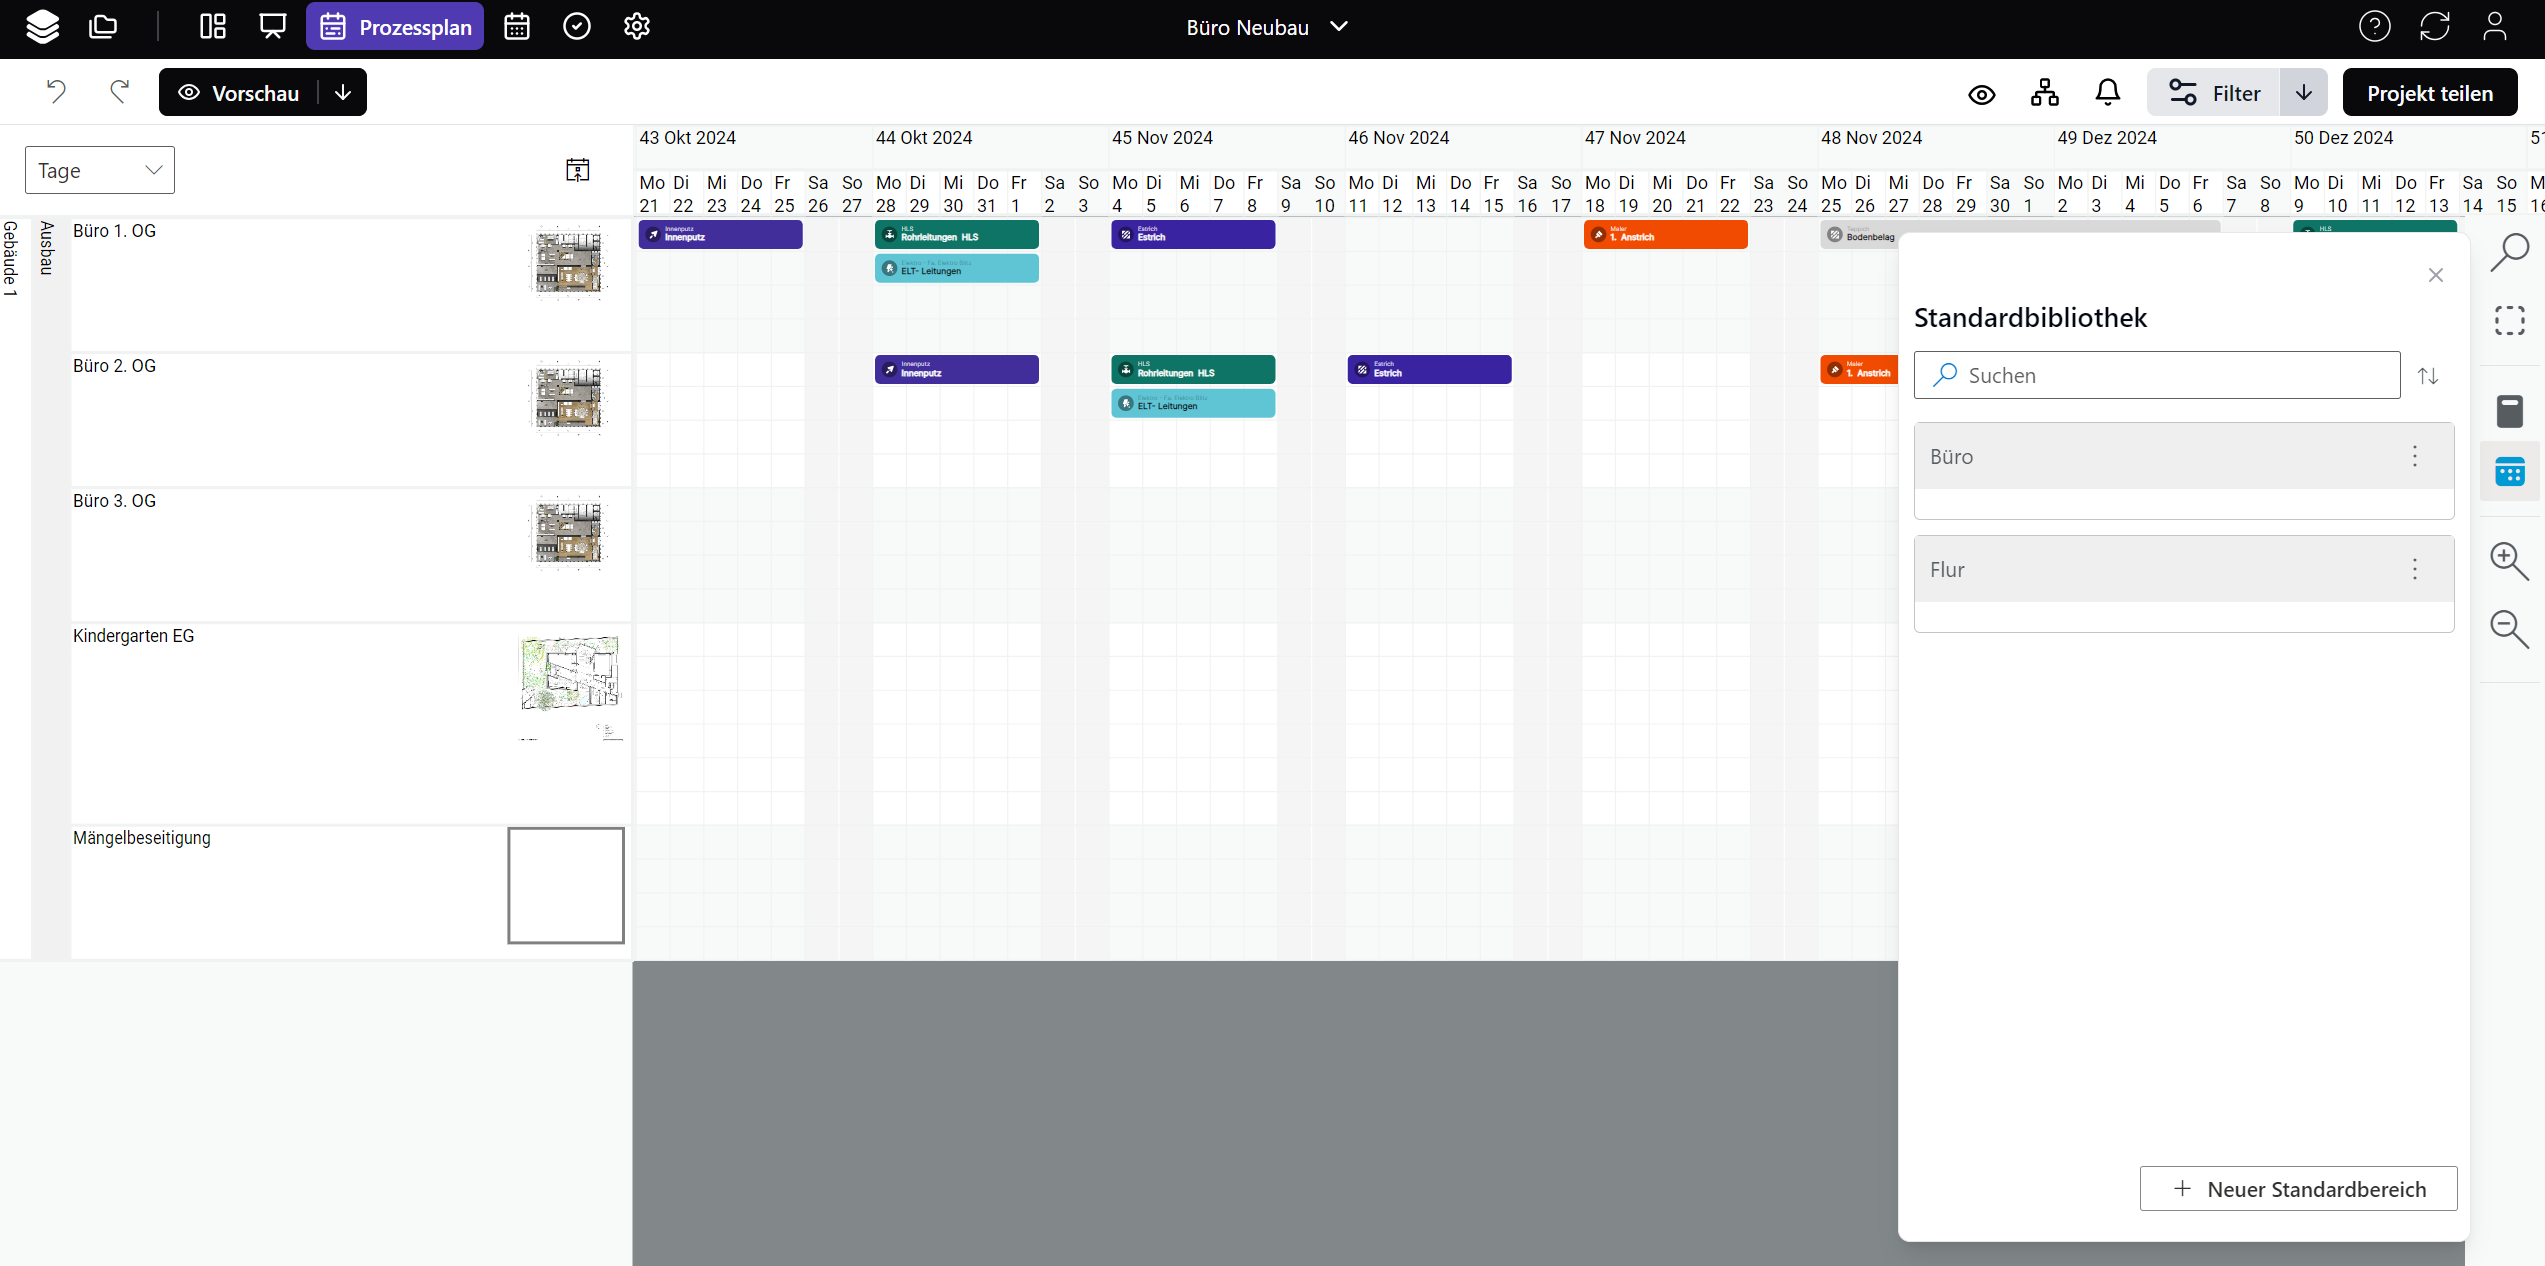Zoom out with the minus magnifier

2509,629
